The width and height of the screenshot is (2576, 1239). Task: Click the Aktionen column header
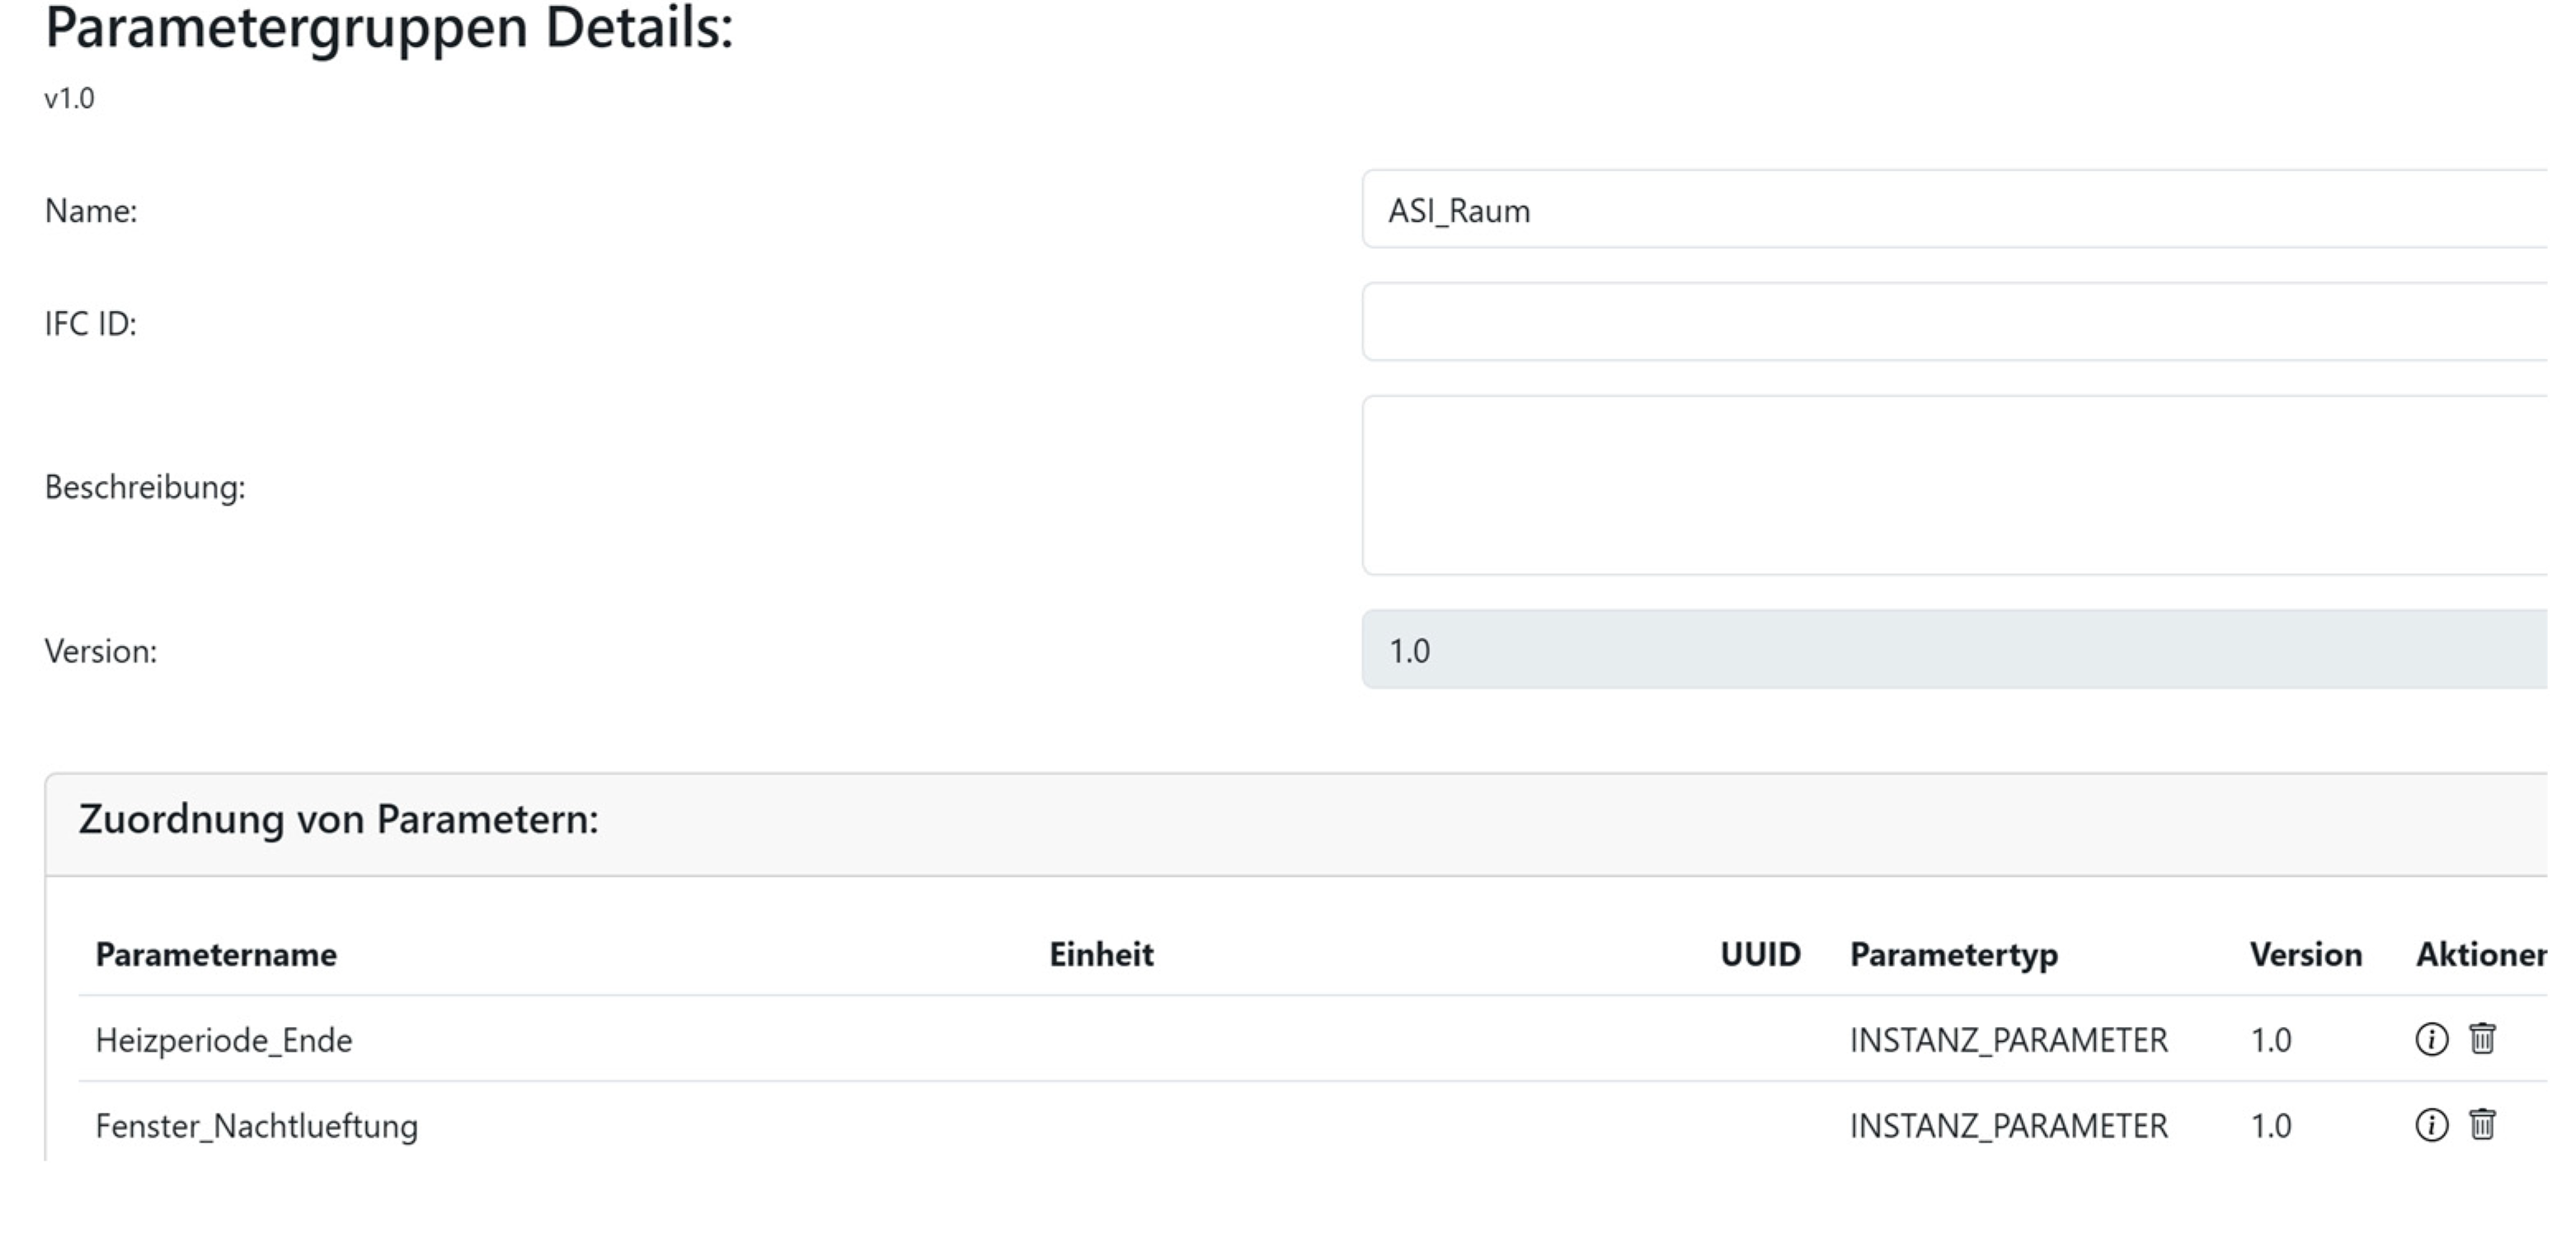click(x=2479, y=954)
